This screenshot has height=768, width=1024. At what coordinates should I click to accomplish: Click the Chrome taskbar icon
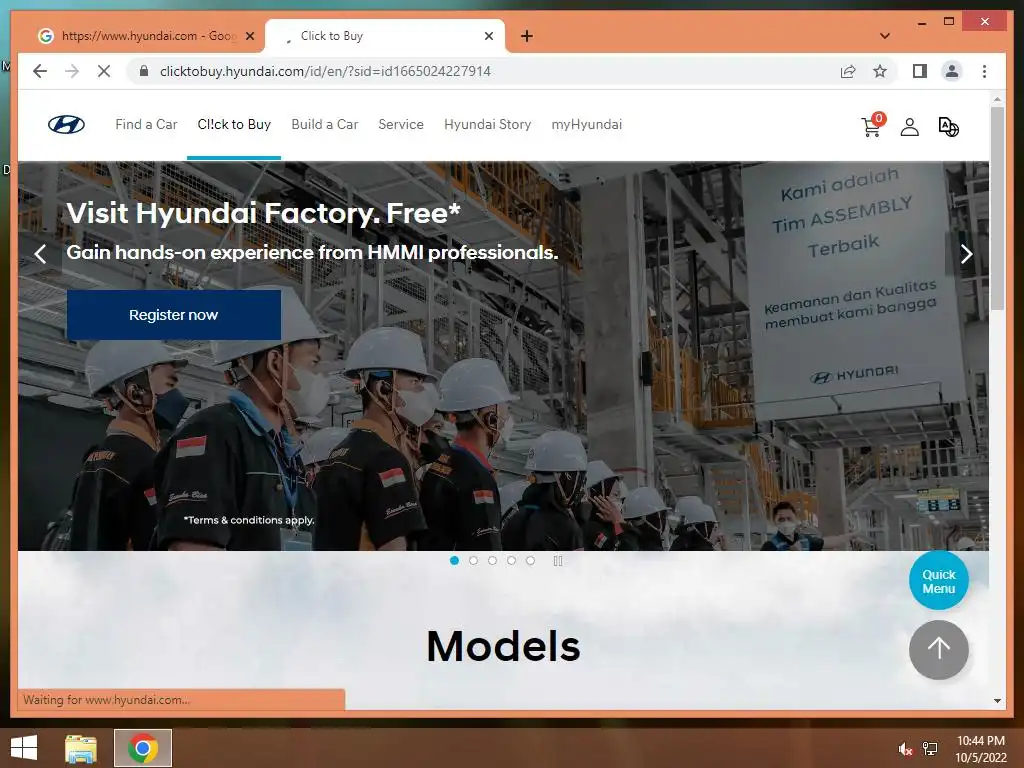click(x=143, y=748)
